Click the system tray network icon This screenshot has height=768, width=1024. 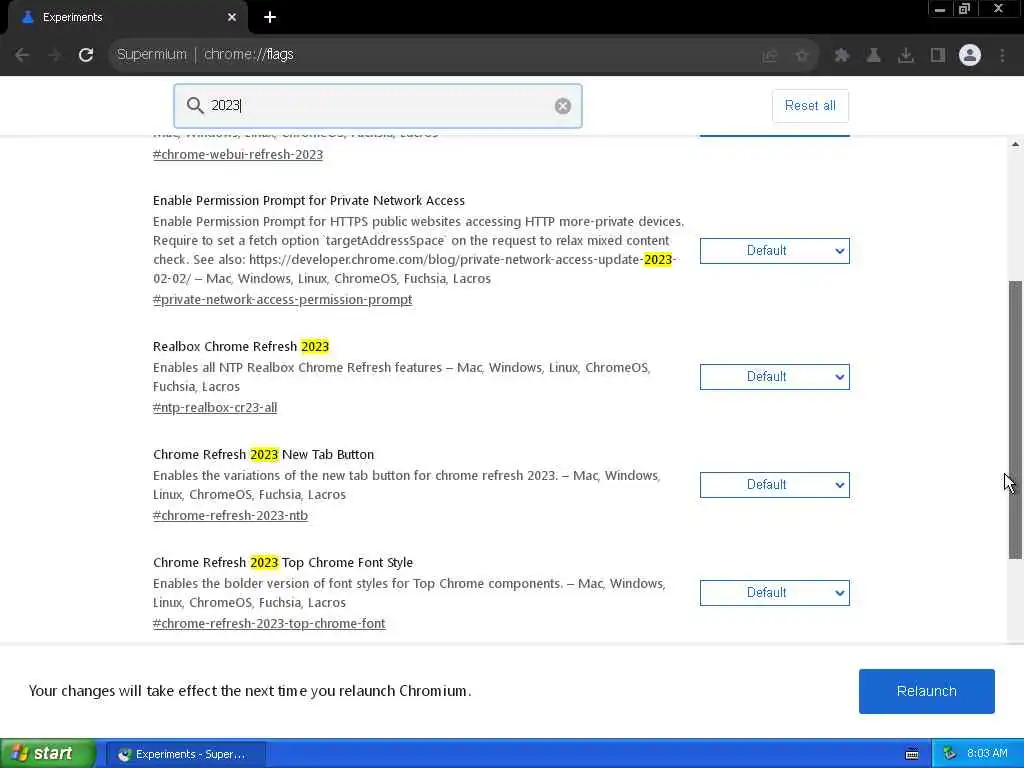[950, 754]
